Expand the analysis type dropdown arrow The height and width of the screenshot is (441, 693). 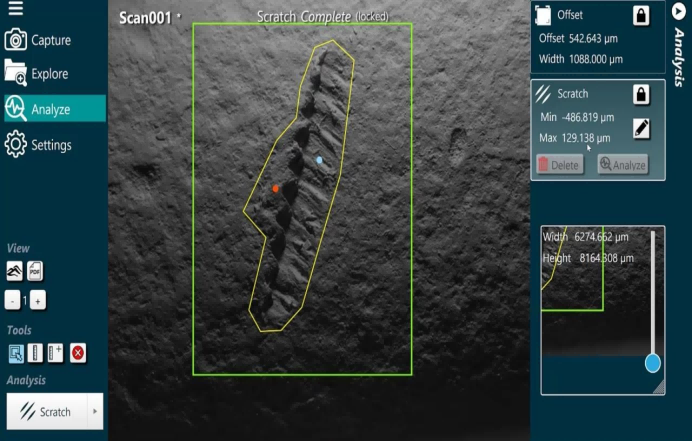tap(95, 411)
